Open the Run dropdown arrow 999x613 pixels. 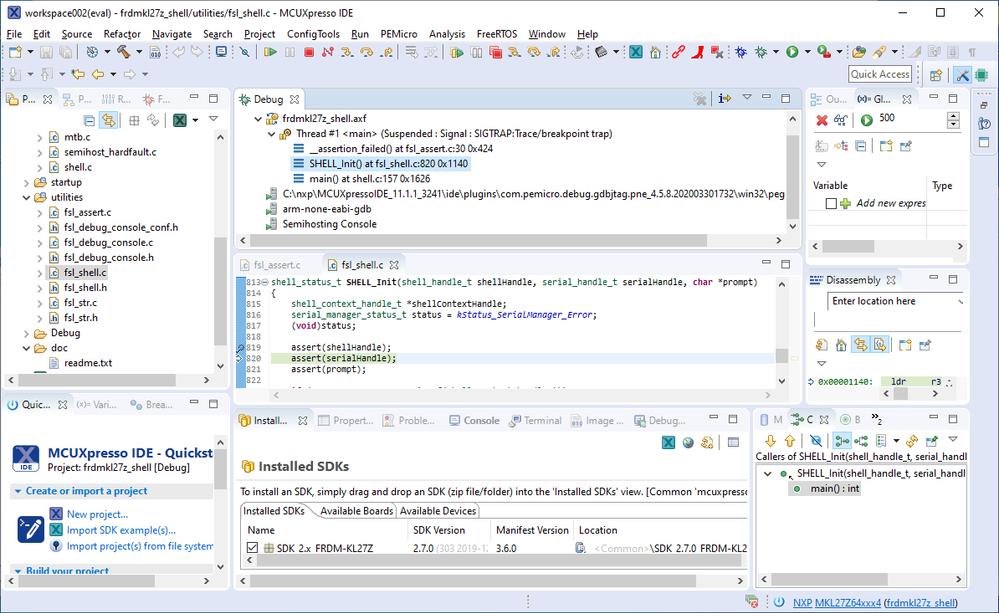(807, 52)
